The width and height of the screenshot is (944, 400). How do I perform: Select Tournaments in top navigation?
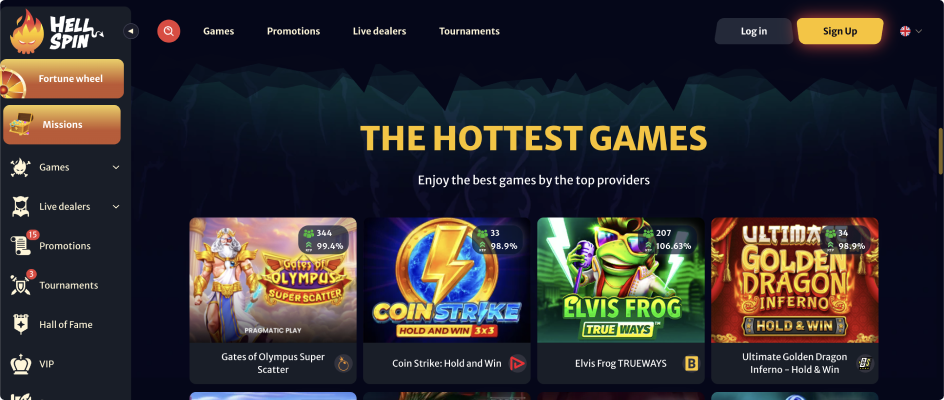(x=469, y=31)
